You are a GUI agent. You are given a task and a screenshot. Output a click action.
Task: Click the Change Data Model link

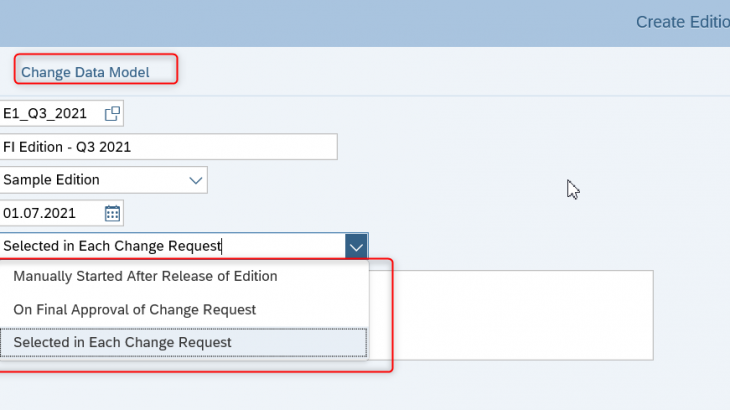(85, 72)
